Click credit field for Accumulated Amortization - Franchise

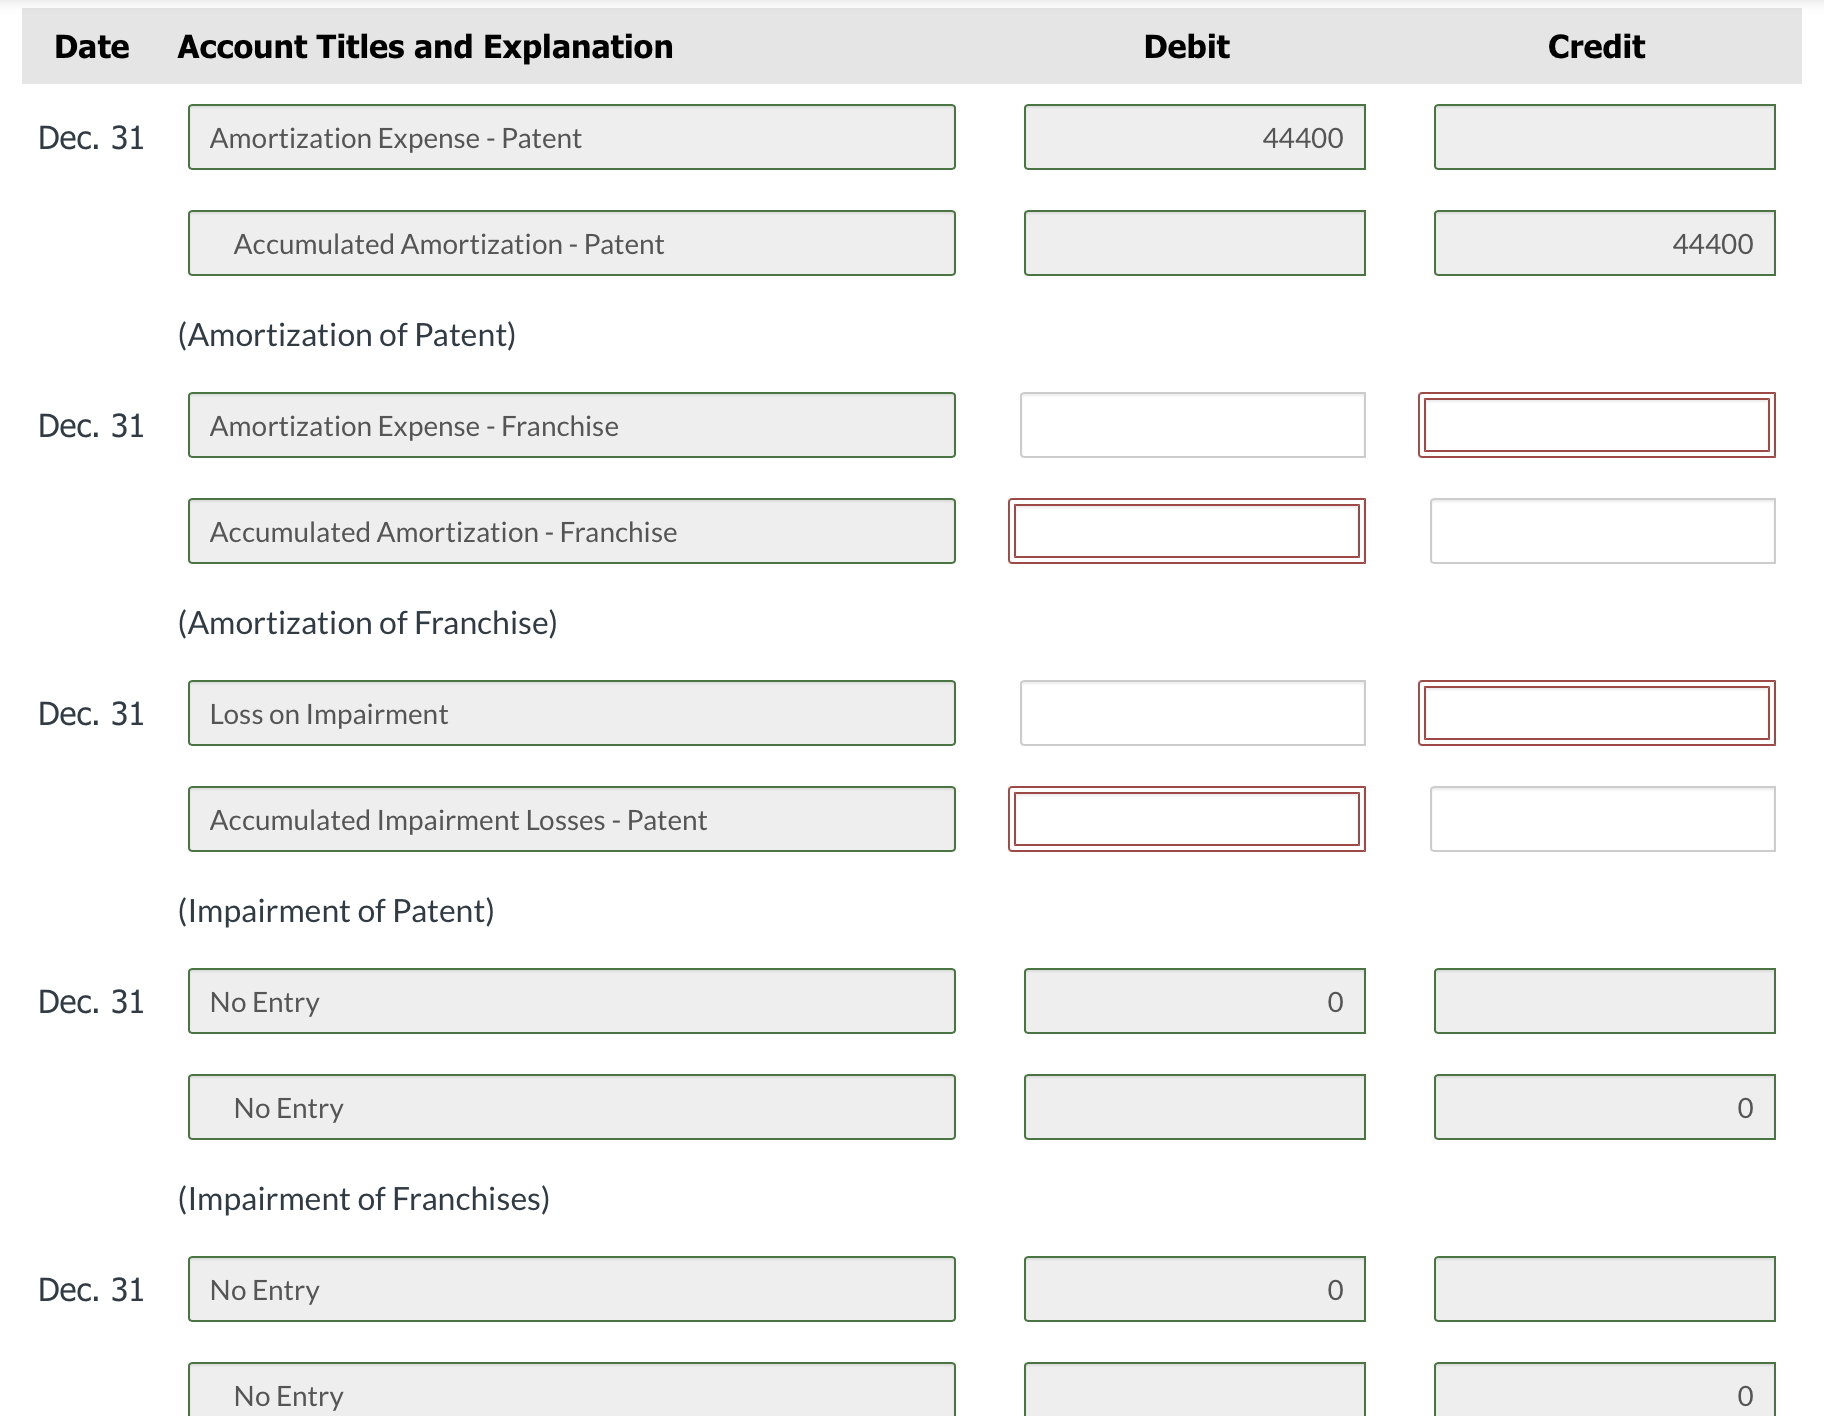1602,532
